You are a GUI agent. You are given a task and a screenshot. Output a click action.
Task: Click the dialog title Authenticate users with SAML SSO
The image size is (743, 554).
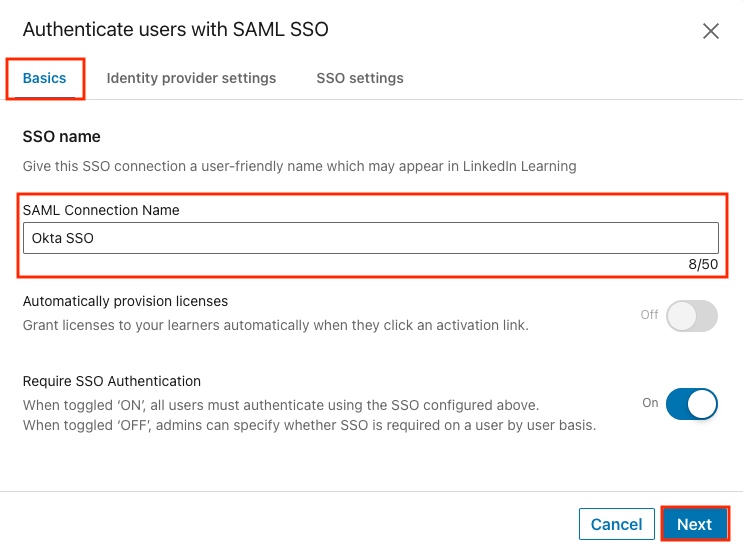point(176,29)
